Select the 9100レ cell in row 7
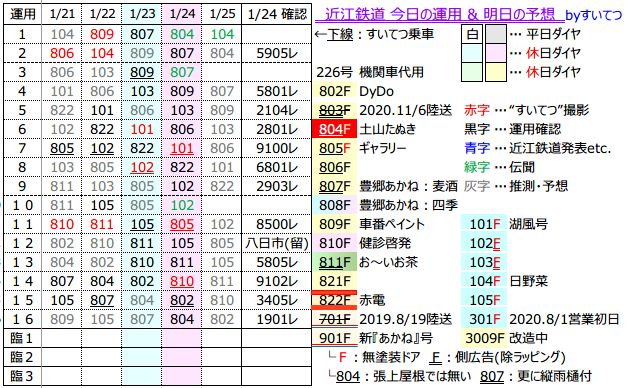The width and height of the screenshot is (630, 388). coord(277,148)
